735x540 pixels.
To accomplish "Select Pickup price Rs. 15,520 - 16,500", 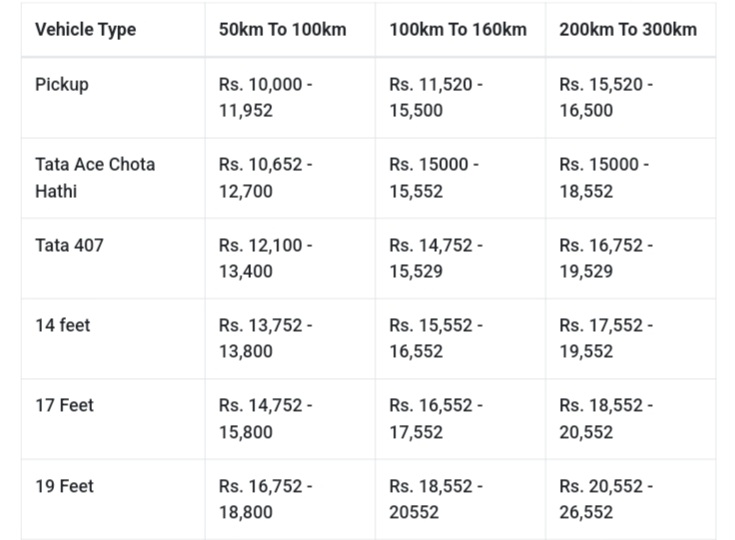I will (606, 97).
